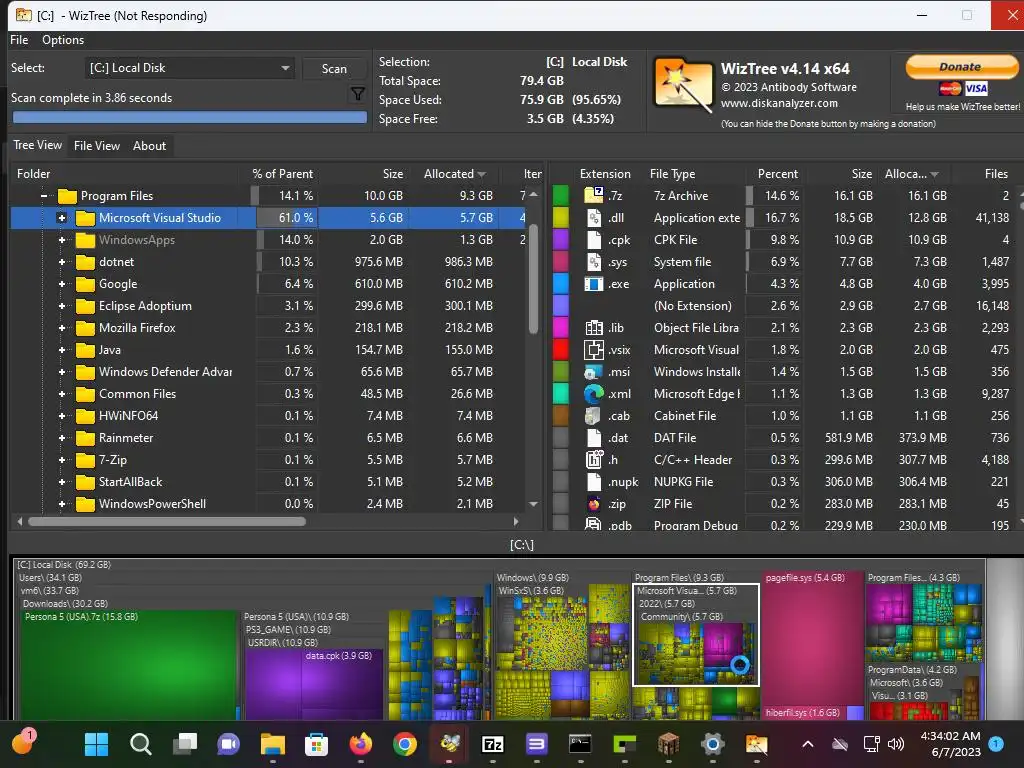Open the Options menu
Image resolution: width=1024 pixels, height=768 pixels.
(63, 40)
